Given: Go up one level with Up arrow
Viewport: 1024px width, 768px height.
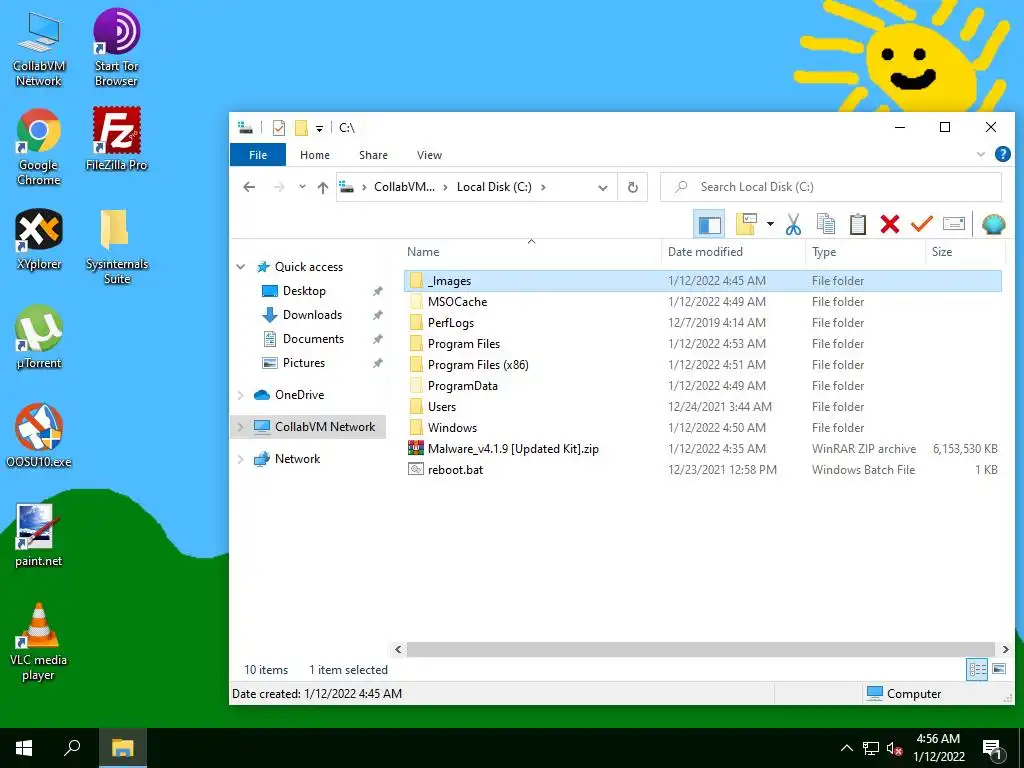Looking at the screenshot, I should click(x=323, y=187).
